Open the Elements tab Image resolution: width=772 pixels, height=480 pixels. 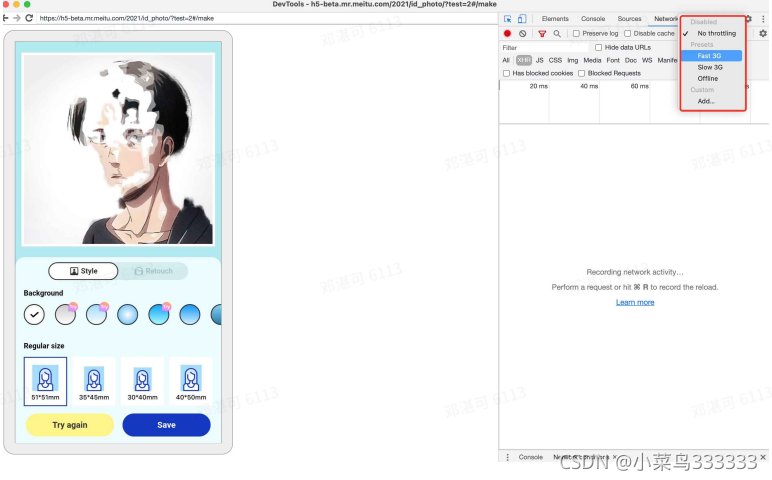pos(555,19)
